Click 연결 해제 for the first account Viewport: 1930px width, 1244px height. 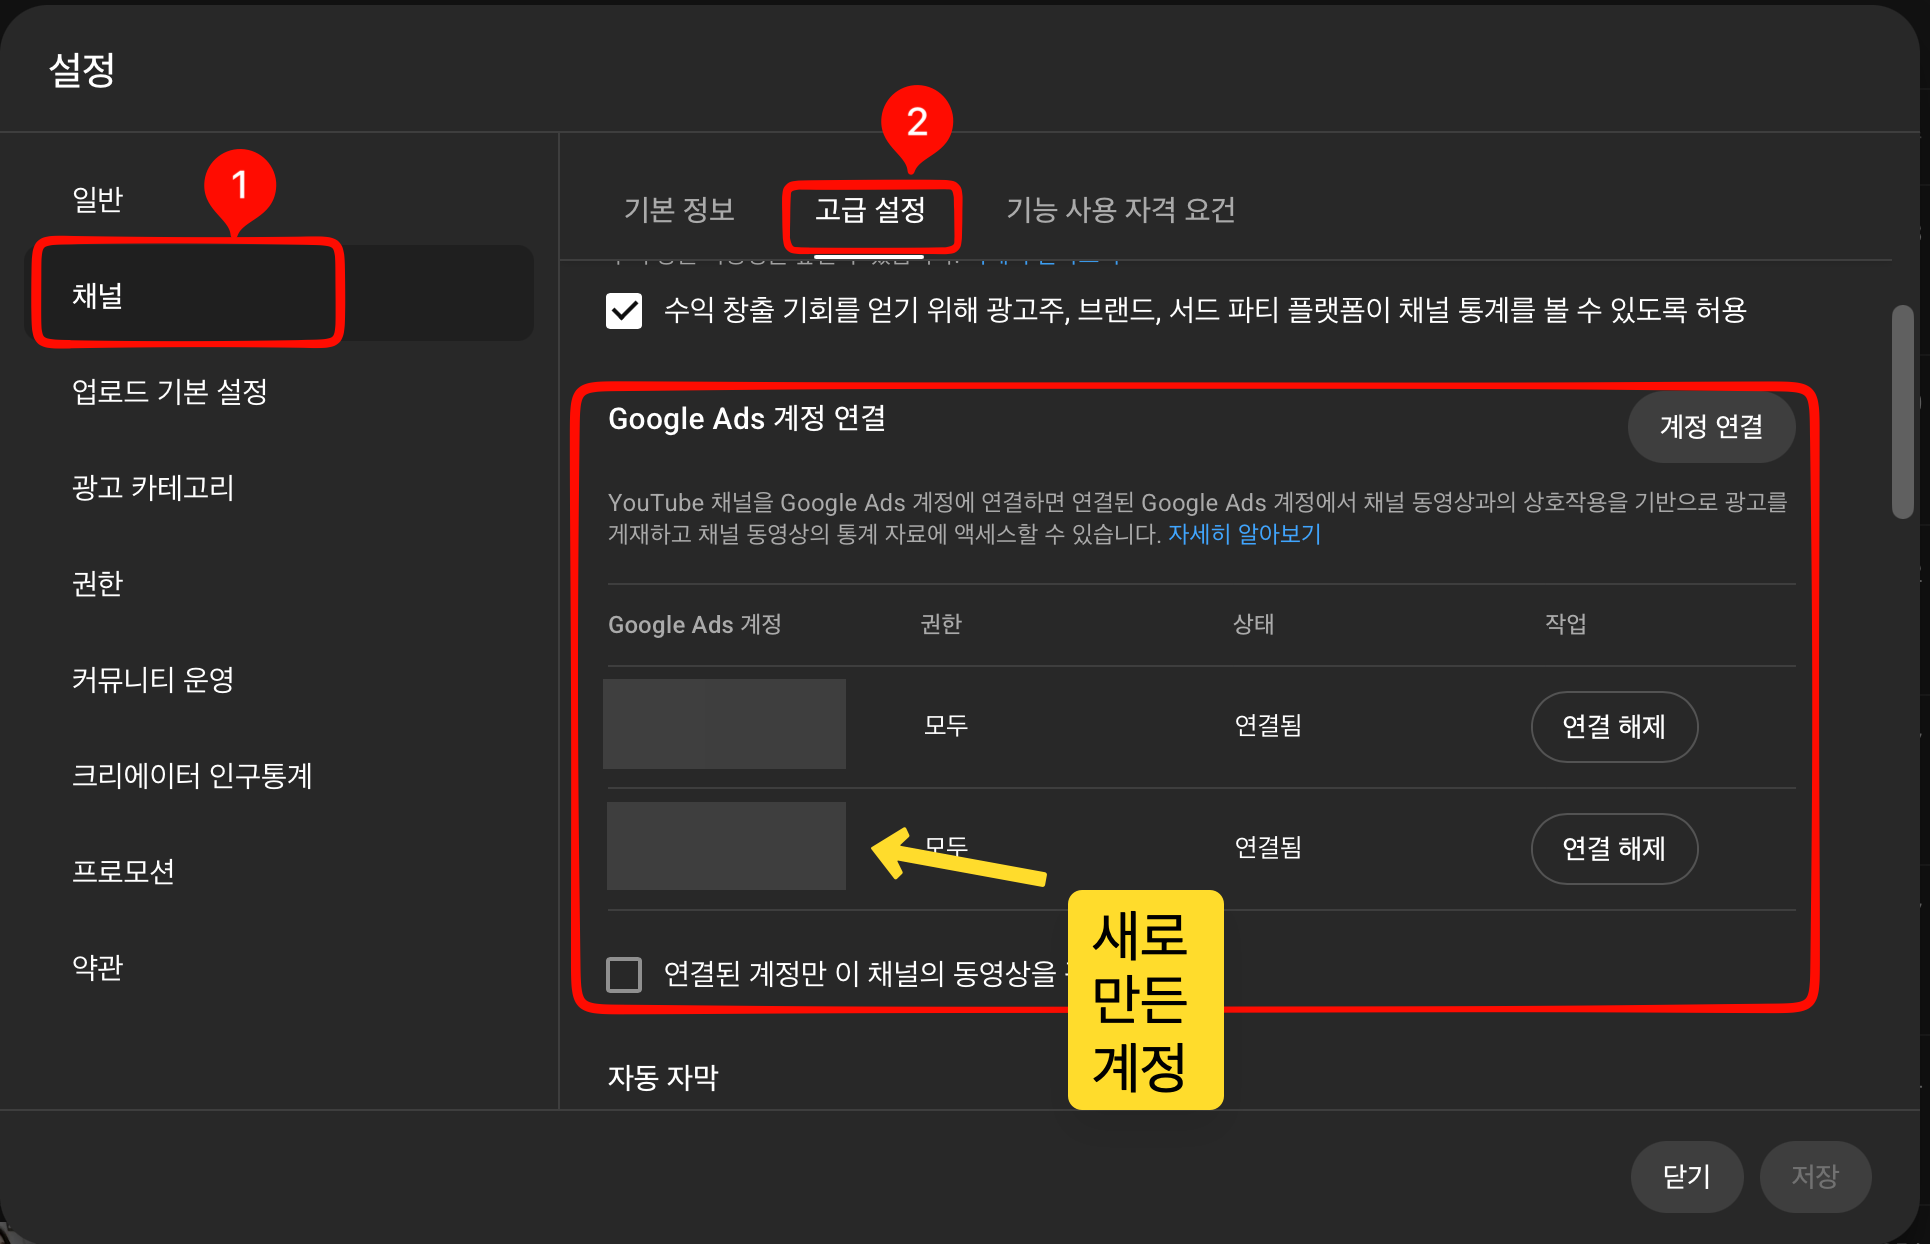pos(1613,727)
